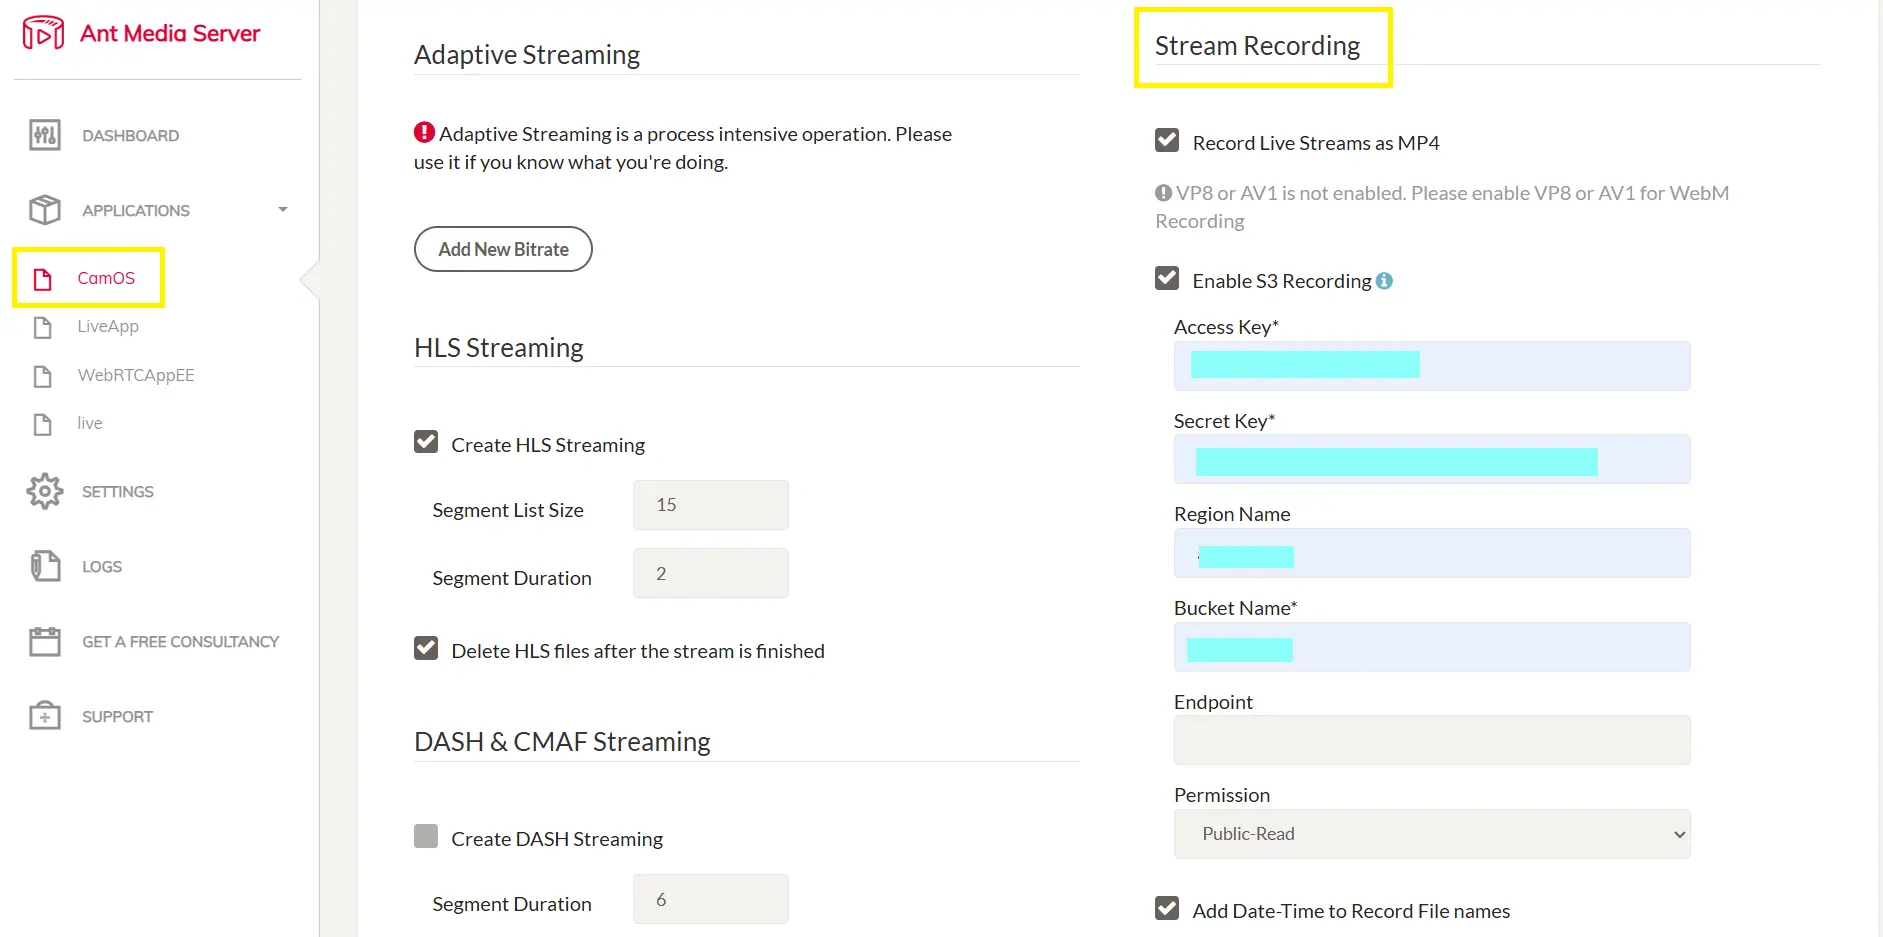Enable Create DASH Streaming checkbox
The height and width of the screenshot is (937, 1883).
tap(426, 836)
